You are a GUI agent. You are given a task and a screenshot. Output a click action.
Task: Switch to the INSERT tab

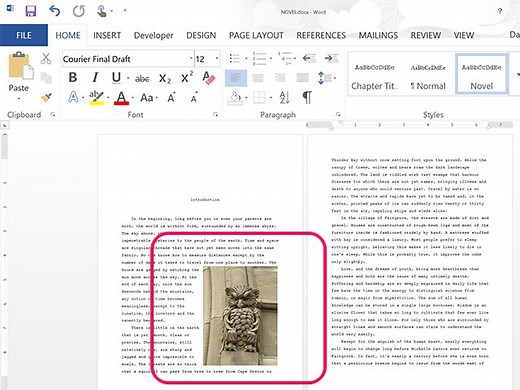tap(107, 35)
